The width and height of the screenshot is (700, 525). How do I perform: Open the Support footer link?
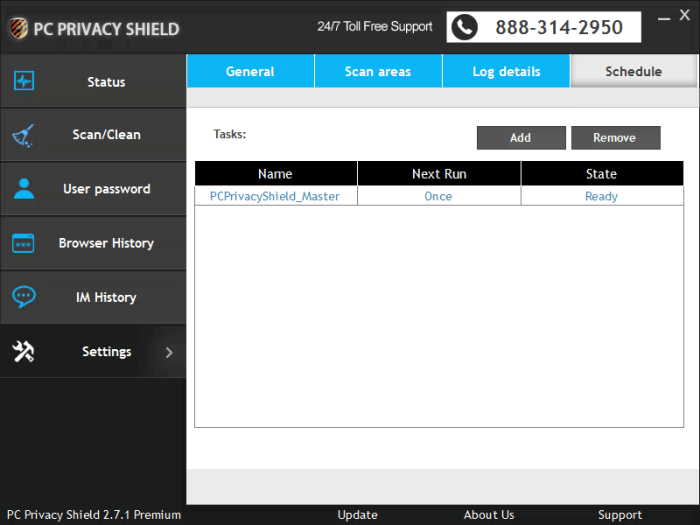click(x=620, y=515)
